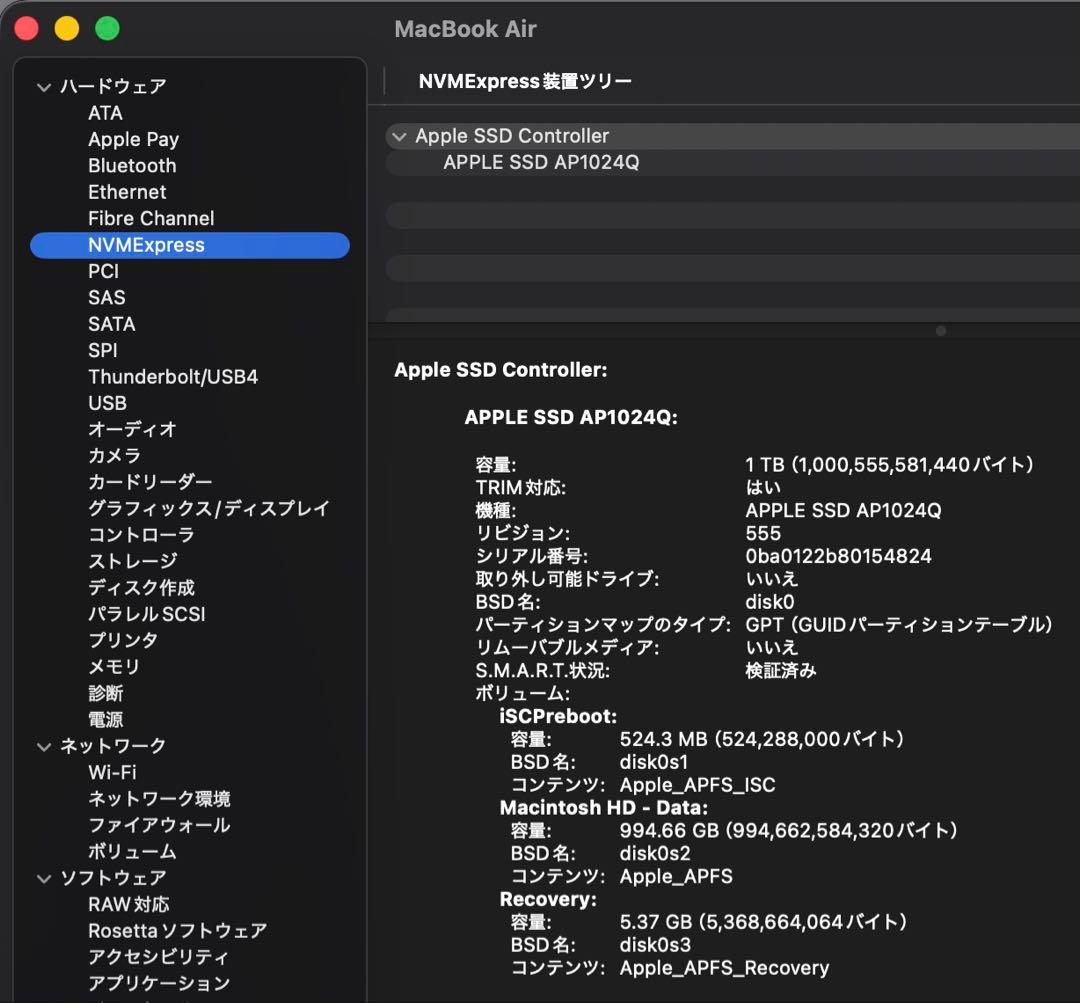Collapse the ネットワーク disclosure triangle

[x=44, y=745]
